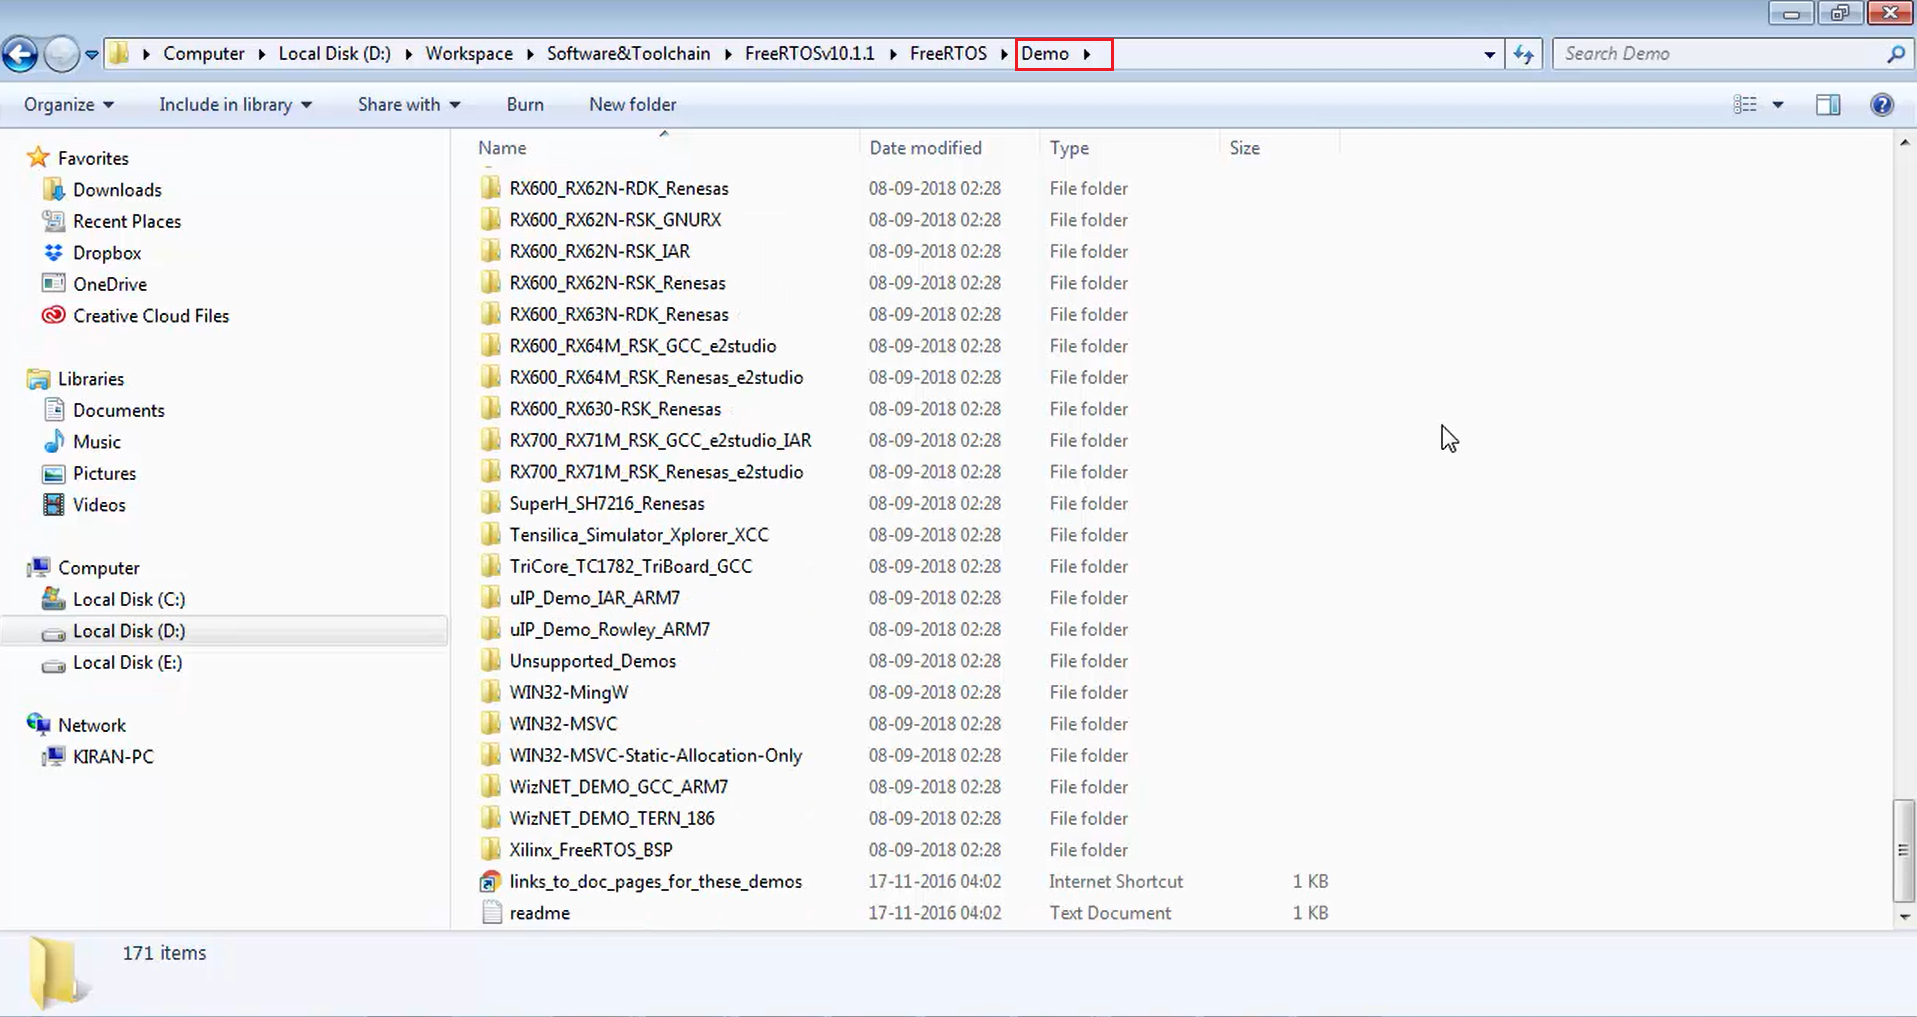1917x1017 pixels.
Task: Open Include in library menu
Action: [235, 105]
